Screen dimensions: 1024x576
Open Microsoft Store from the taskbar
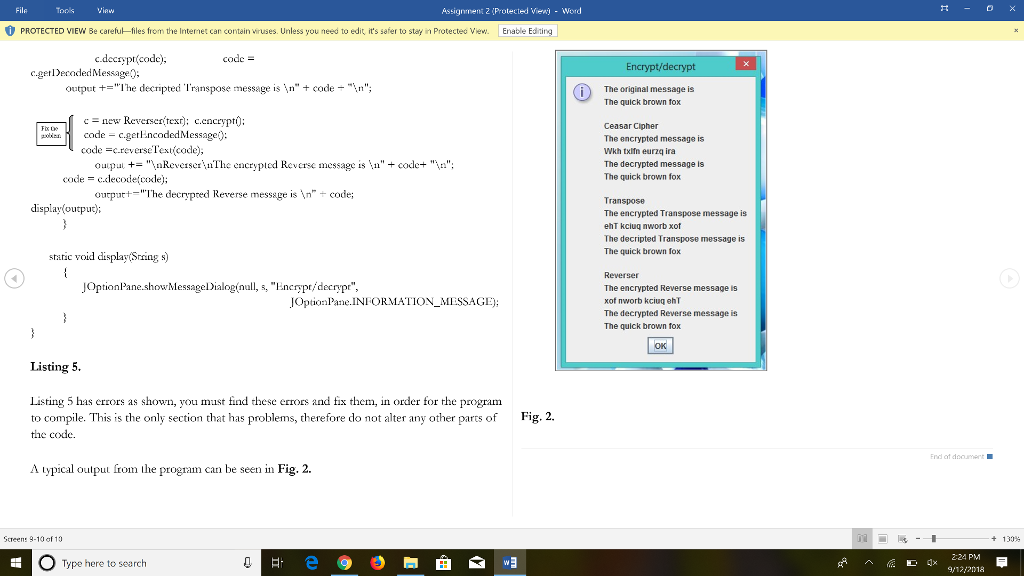[x=443, y=562]
